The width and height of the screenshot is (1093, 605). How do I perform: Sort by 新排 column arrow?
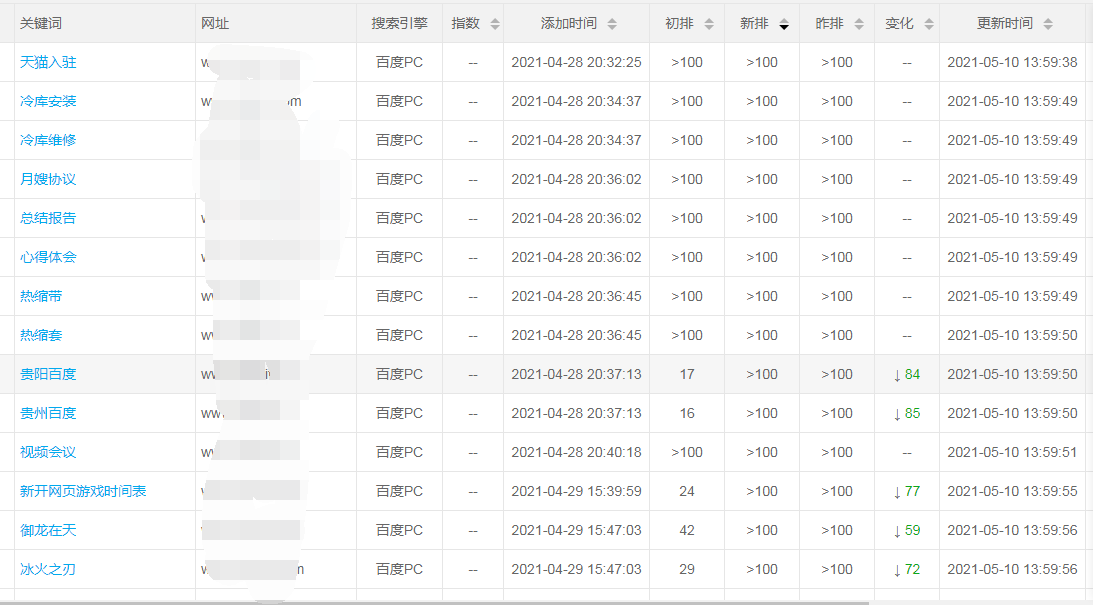coord(784,24)
